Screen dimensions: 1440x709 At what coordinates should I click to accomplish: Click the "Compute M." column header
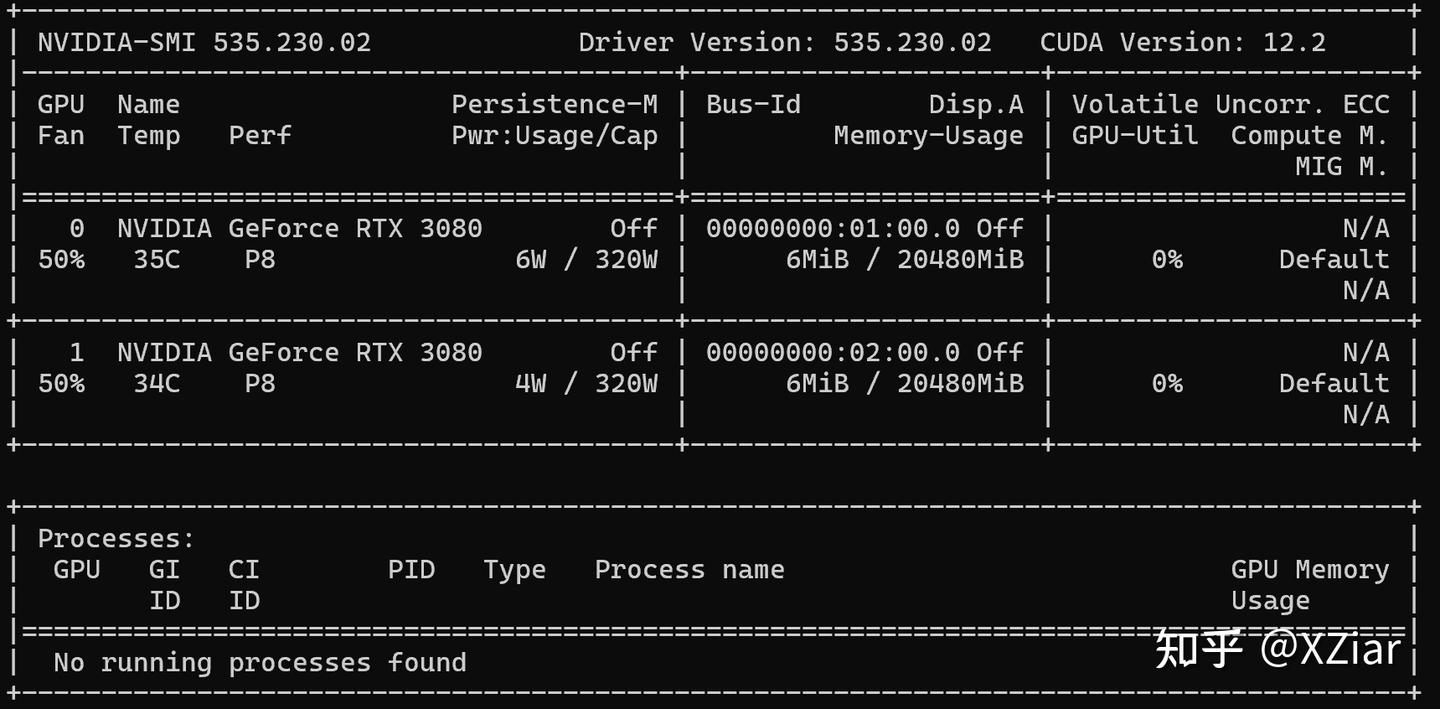click(1310, 135)
